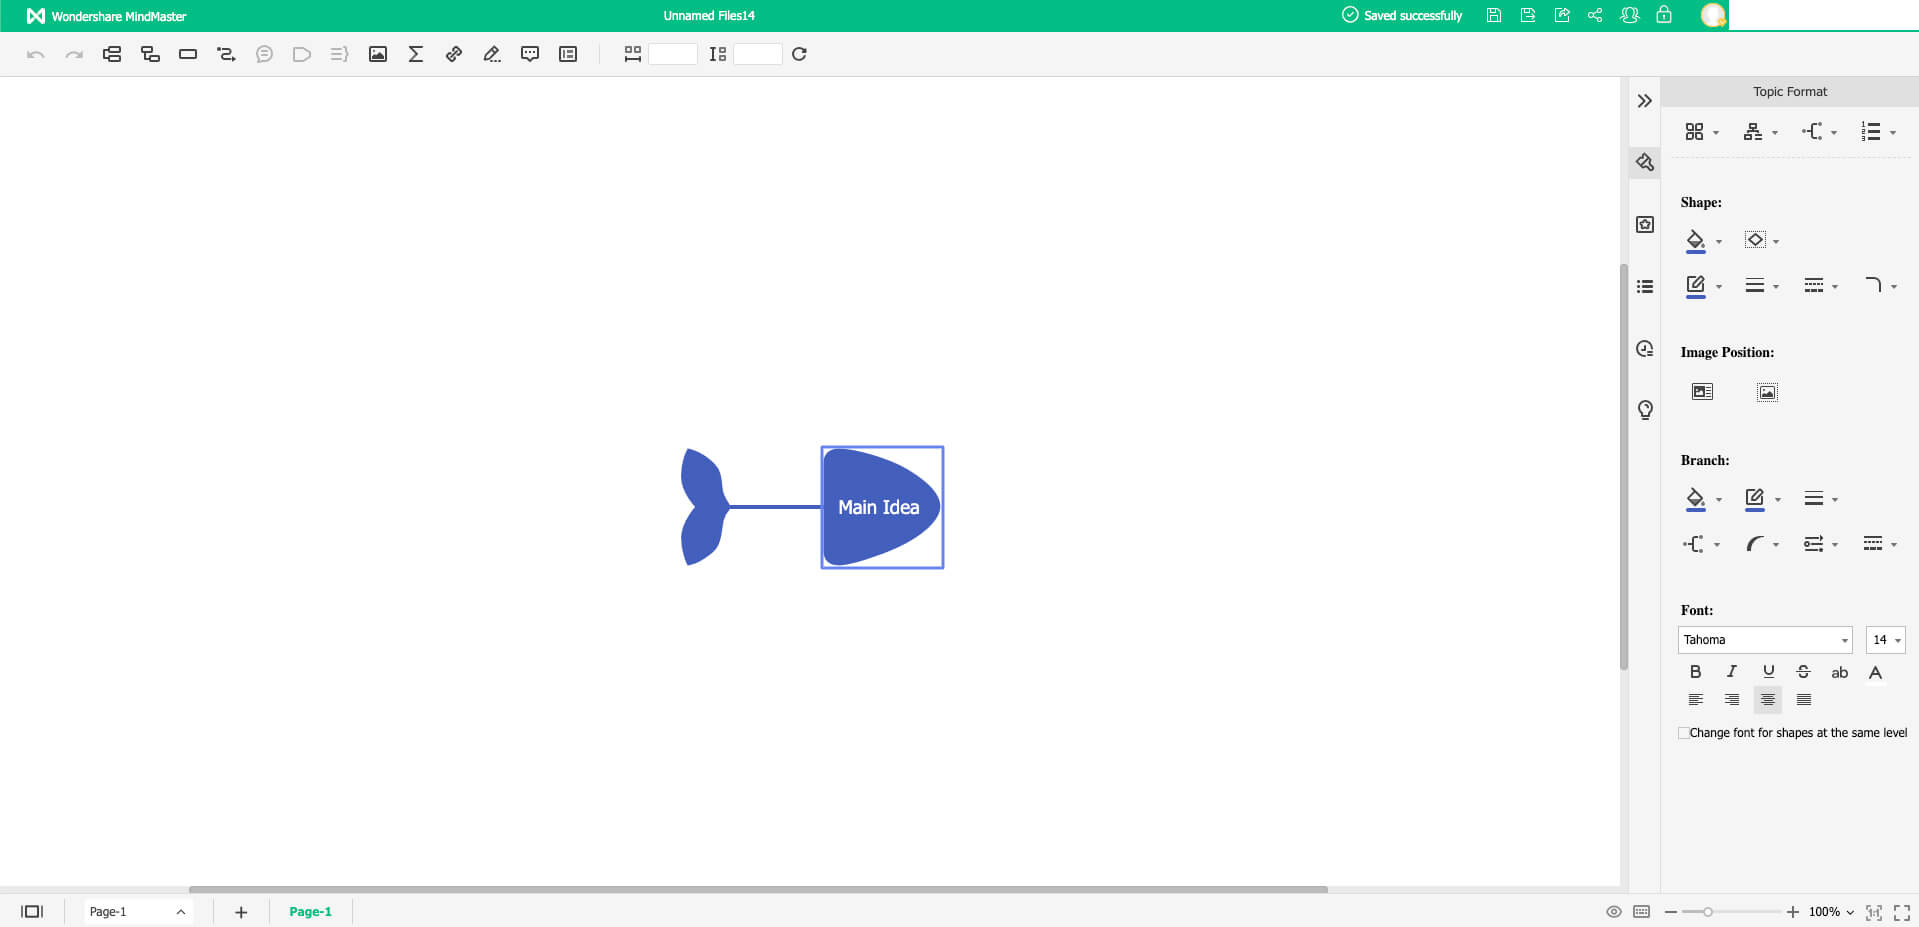This screenshot has height=927, width=1919.
Task: Toggle italic text formatting
Action: (1732, 672)
